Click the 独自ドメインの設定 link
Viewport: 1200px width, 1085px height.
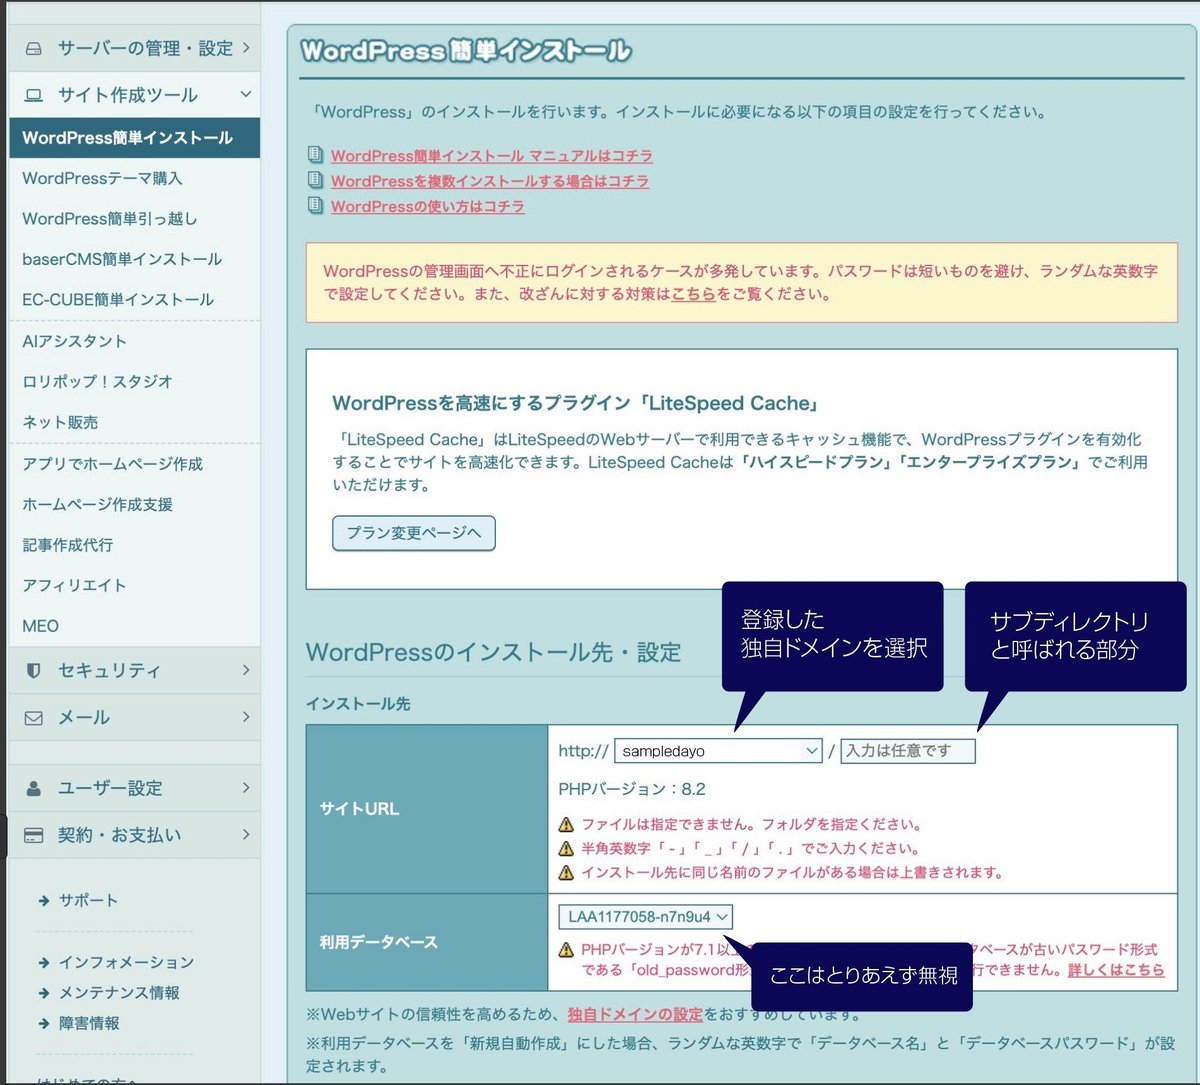(635, 1014)
